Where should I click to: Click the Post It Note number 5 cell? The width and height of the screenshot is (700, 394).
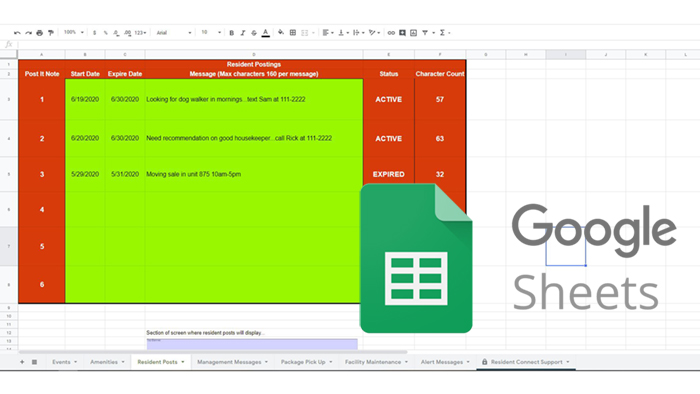pos(42,246)
